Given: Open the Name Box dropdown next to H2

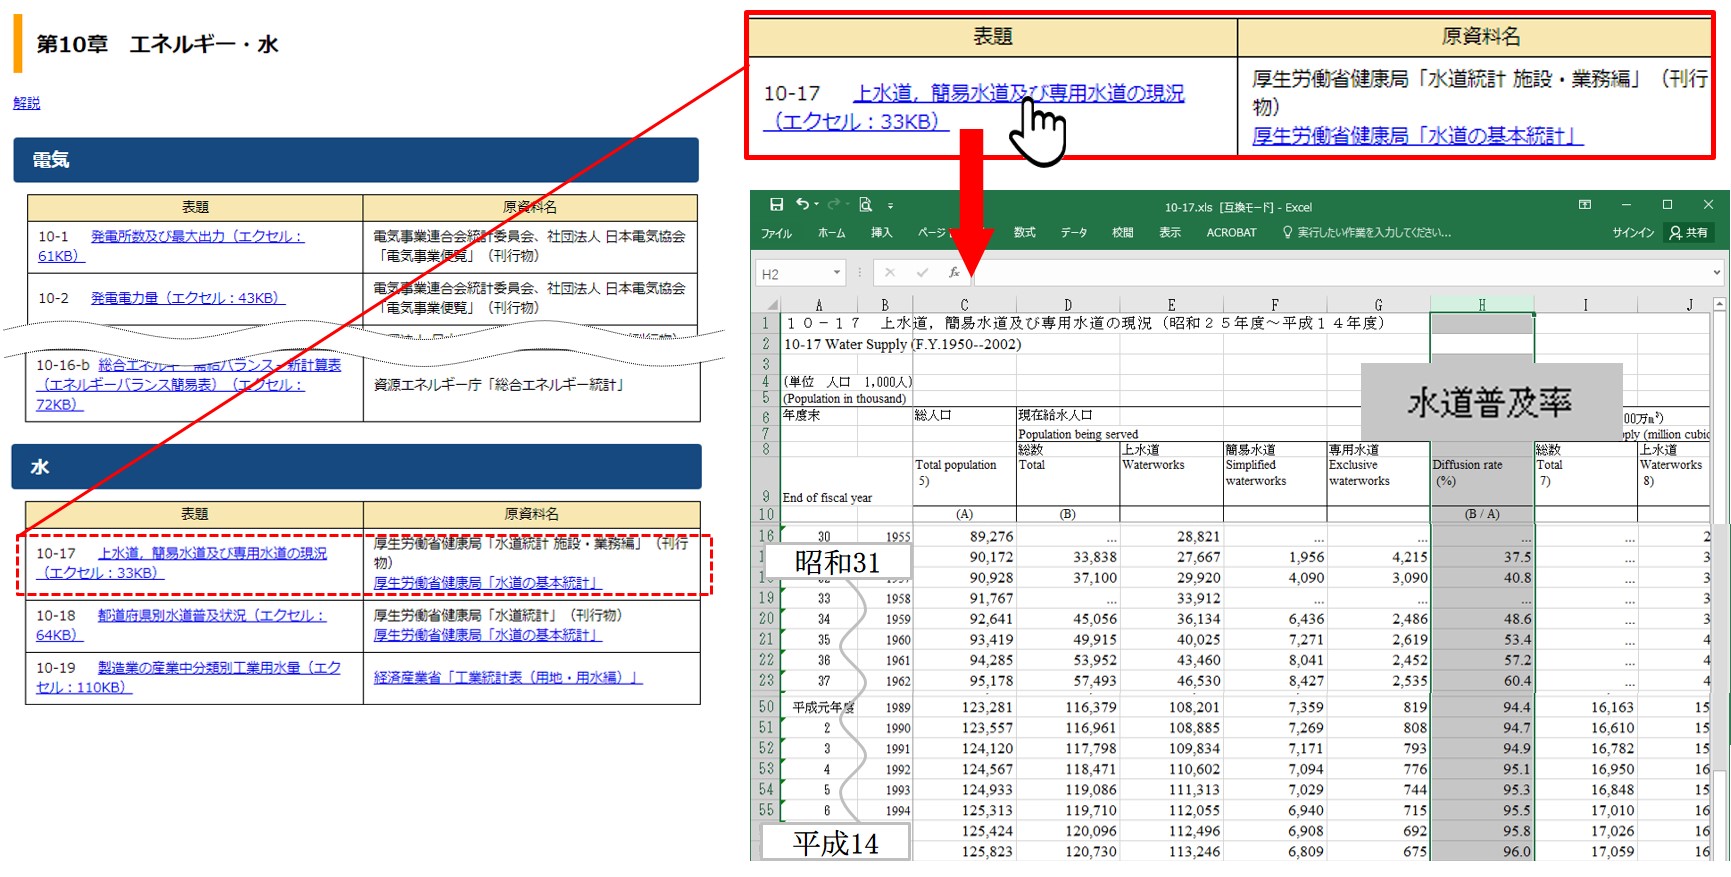Looking at the screenshot, I should click(837, 272).
